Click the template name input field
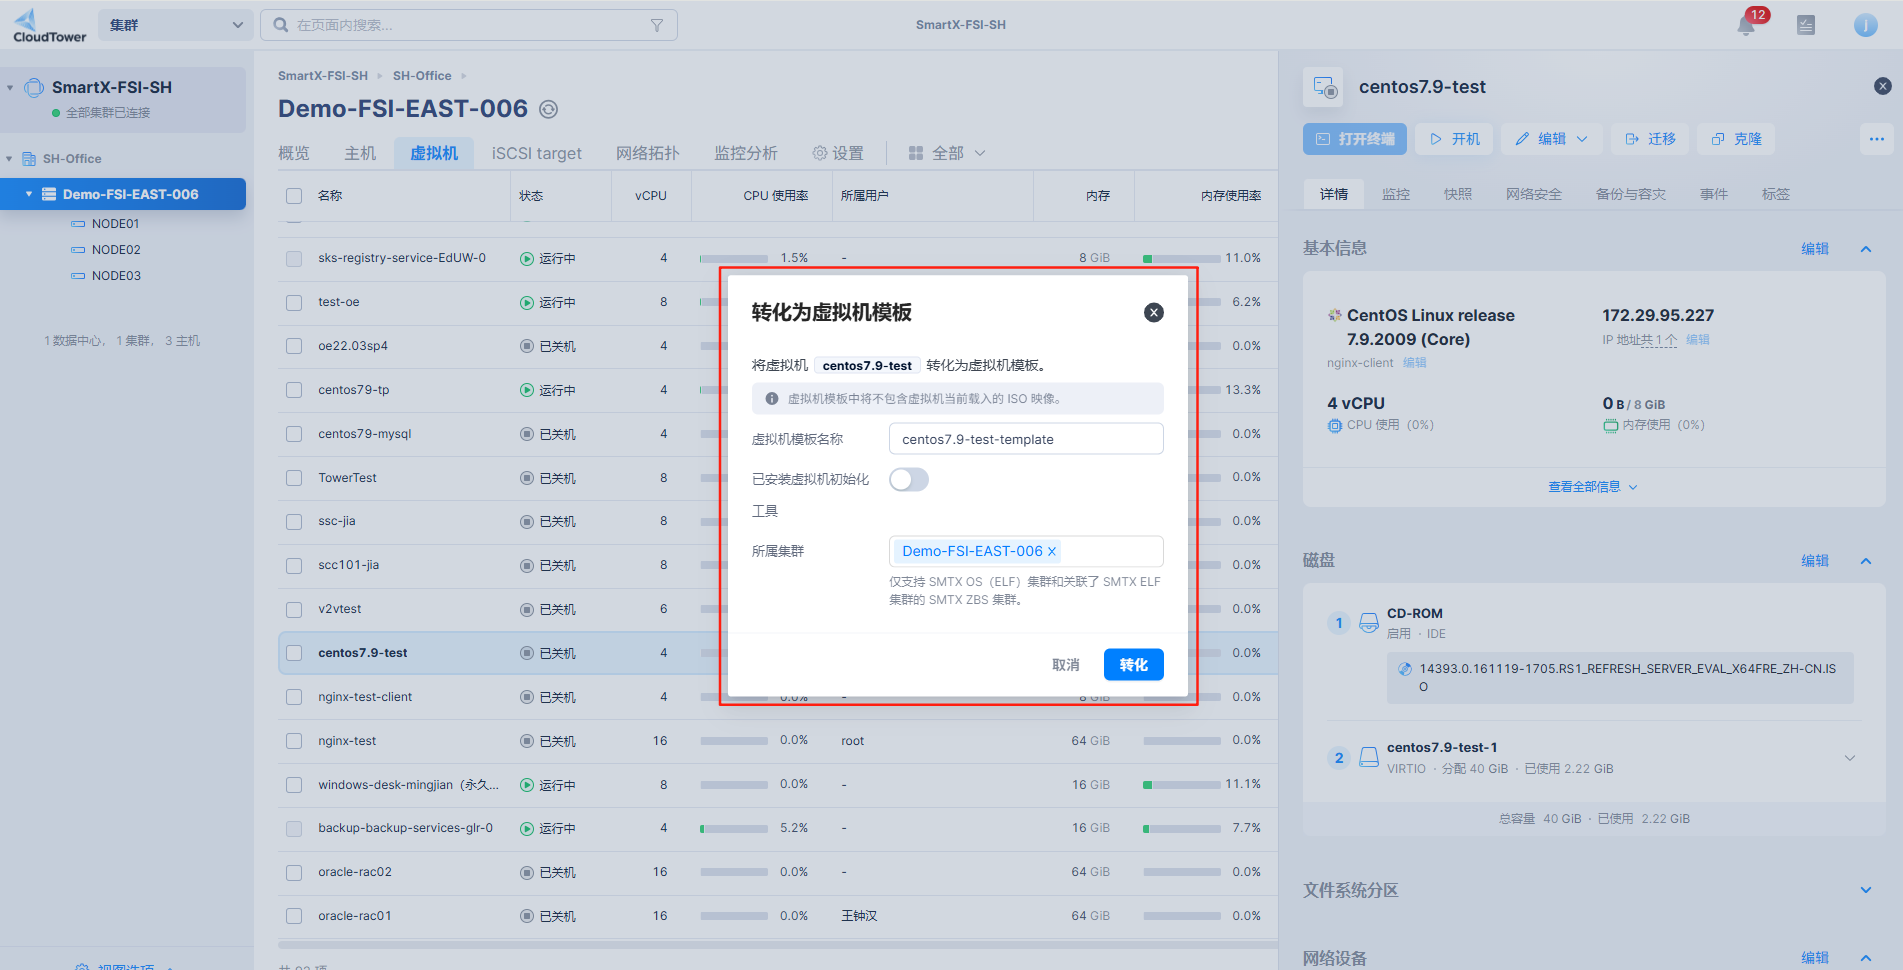The width and height of the screenshot is (1903, 970). pyautogui.click(x=1026, y=439)
